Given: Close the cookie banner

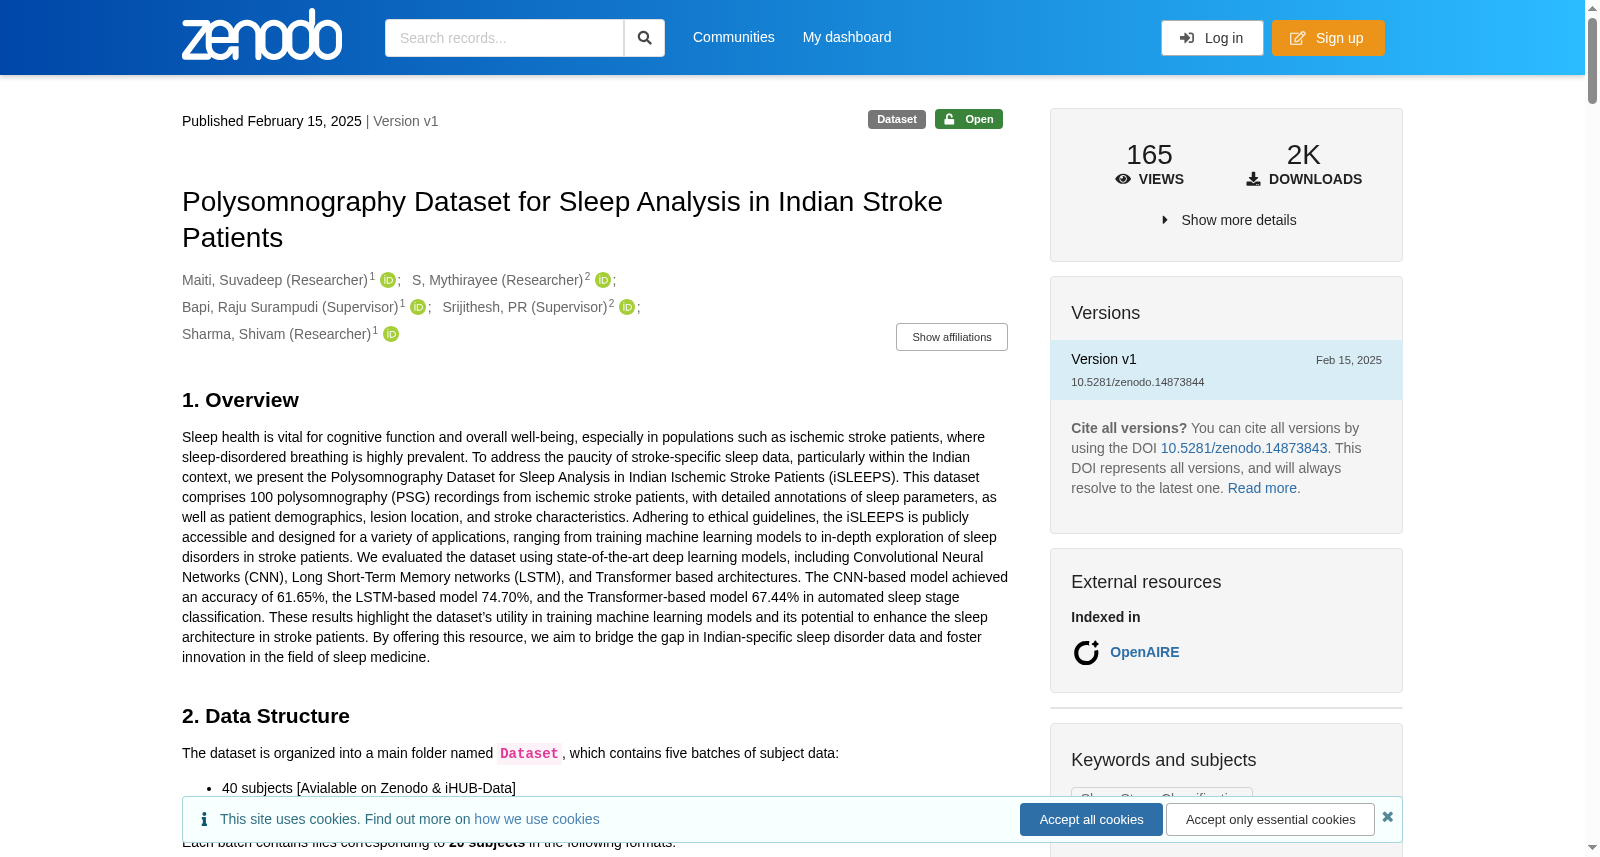Looking at the screenshot, I should tap(1387, 817).
